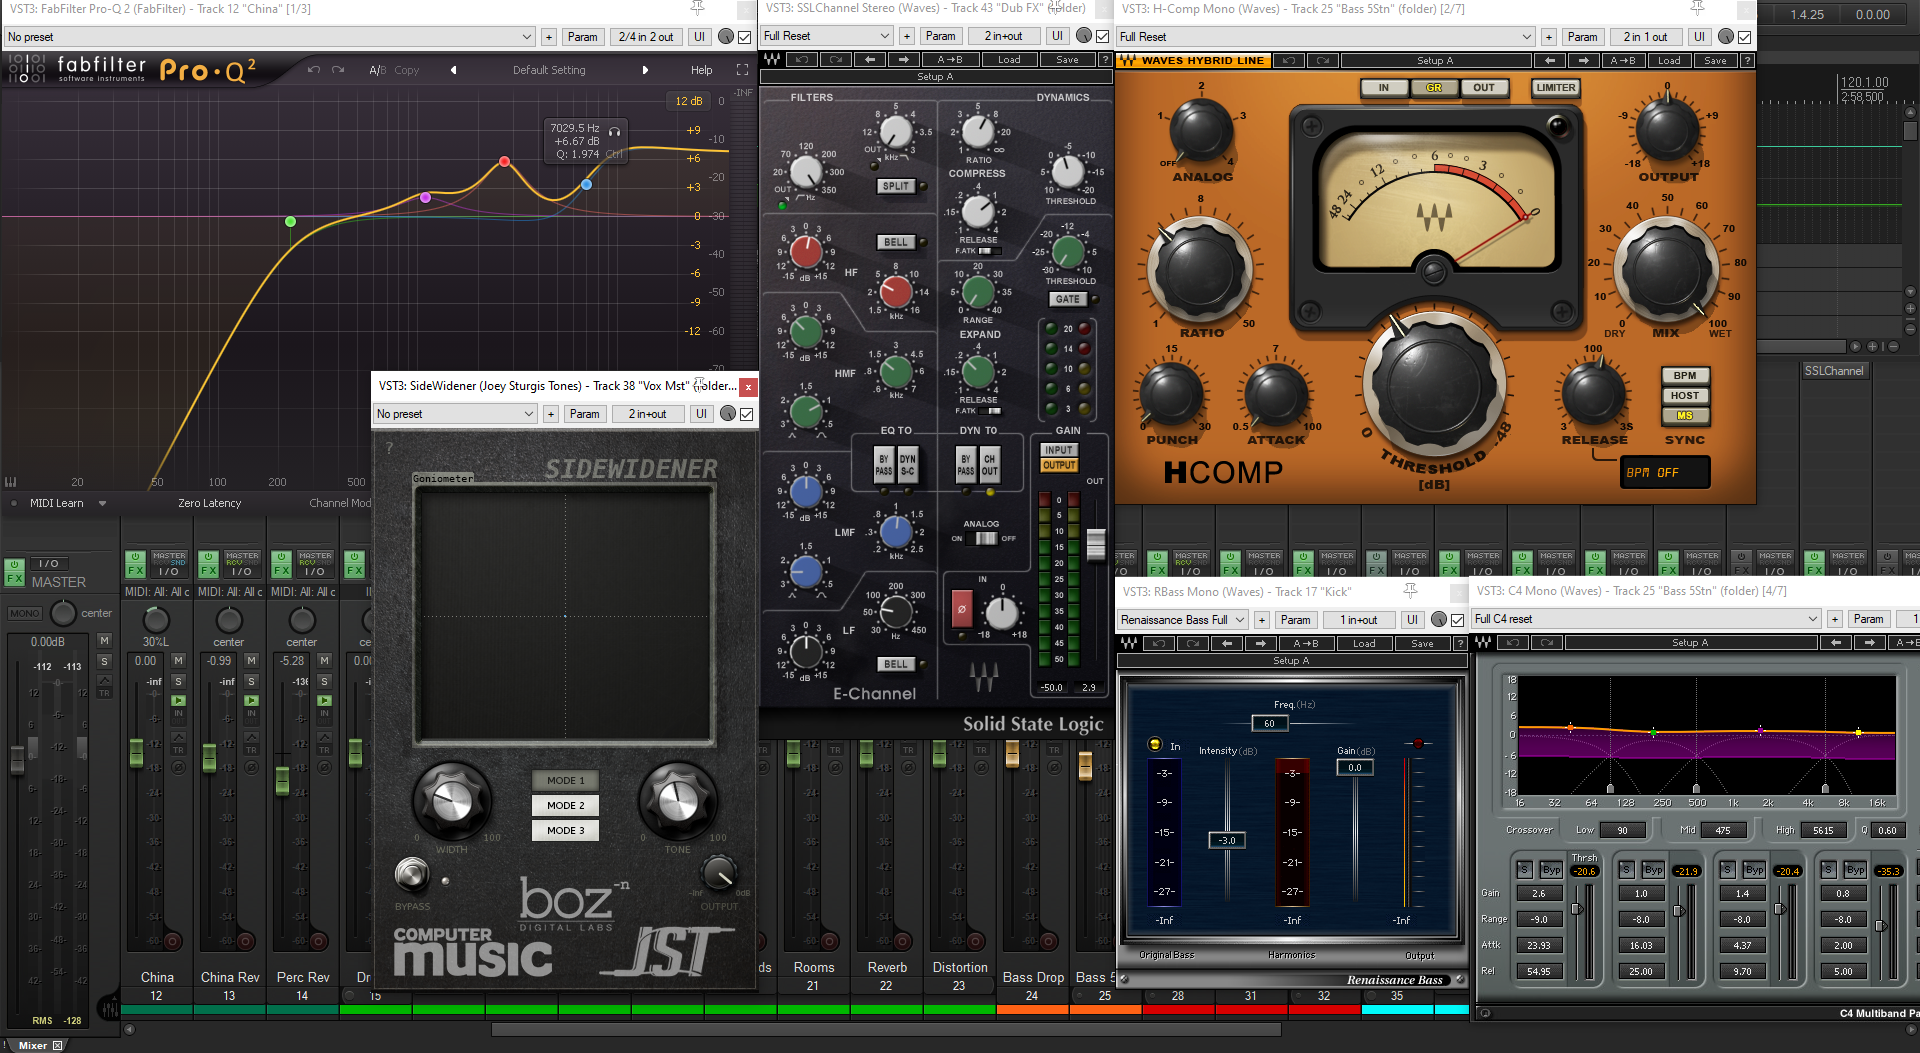Open the 'Full C4 reset' preset dropdown

[1645, 619]
